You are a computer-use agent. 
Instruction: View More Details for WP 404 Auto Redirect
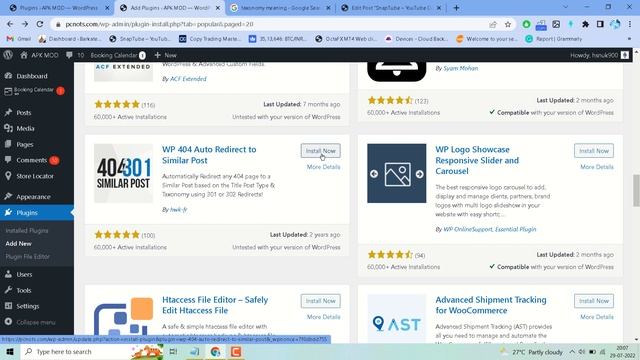click(x=323, y=167)
